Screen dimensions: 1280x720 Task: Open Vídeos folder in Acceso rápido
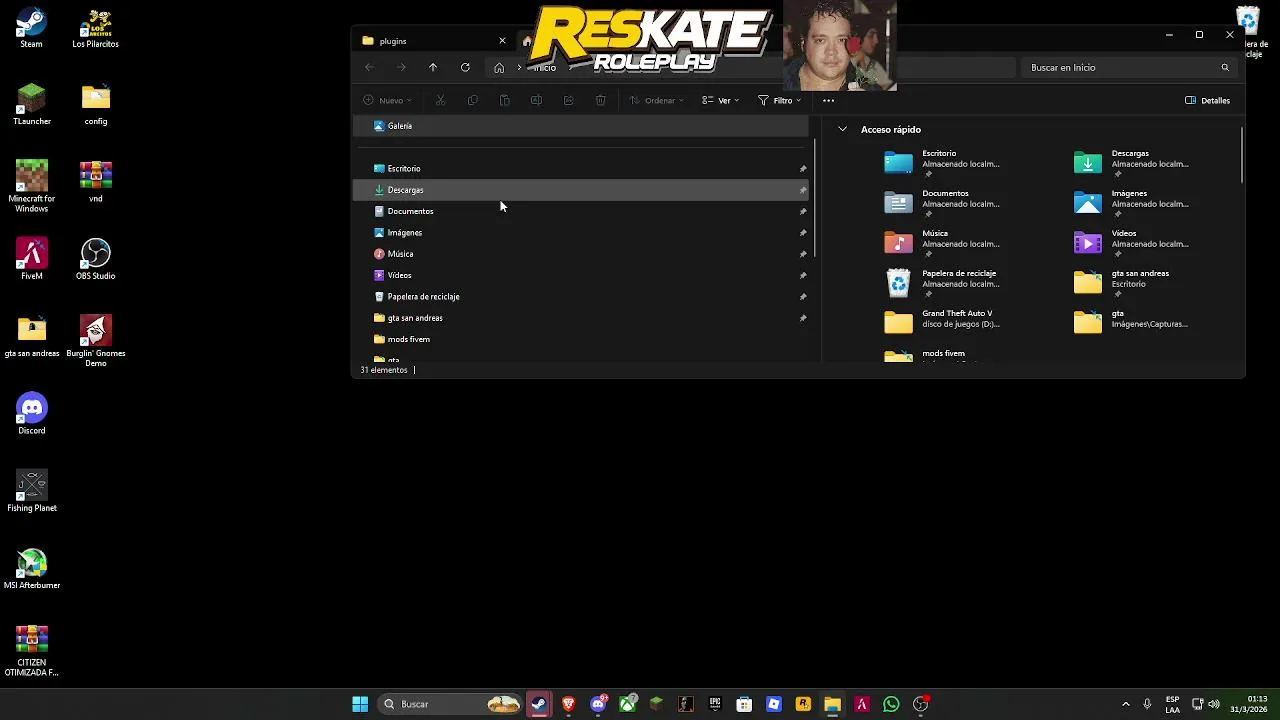click(1132, 242)
